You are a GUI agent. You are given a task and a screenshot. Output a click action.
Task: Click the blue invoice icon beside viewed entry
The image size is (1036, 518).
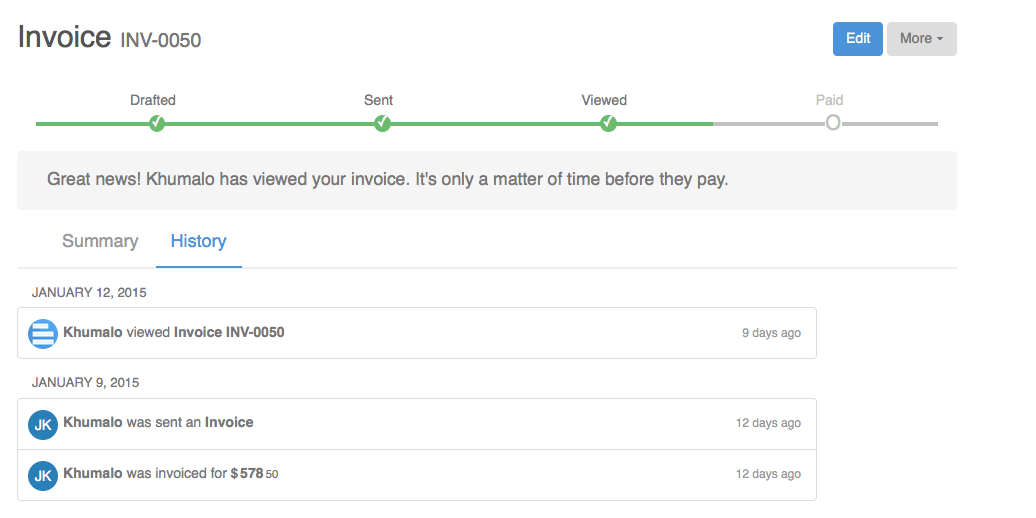click(x=43, y=333)
